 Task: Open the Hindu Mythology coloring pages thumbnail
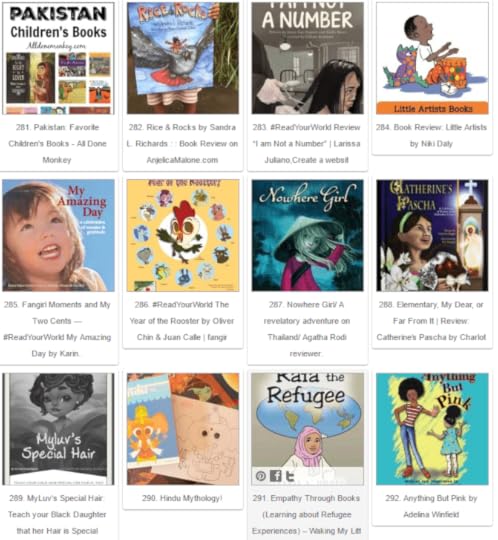coord(183,429)
